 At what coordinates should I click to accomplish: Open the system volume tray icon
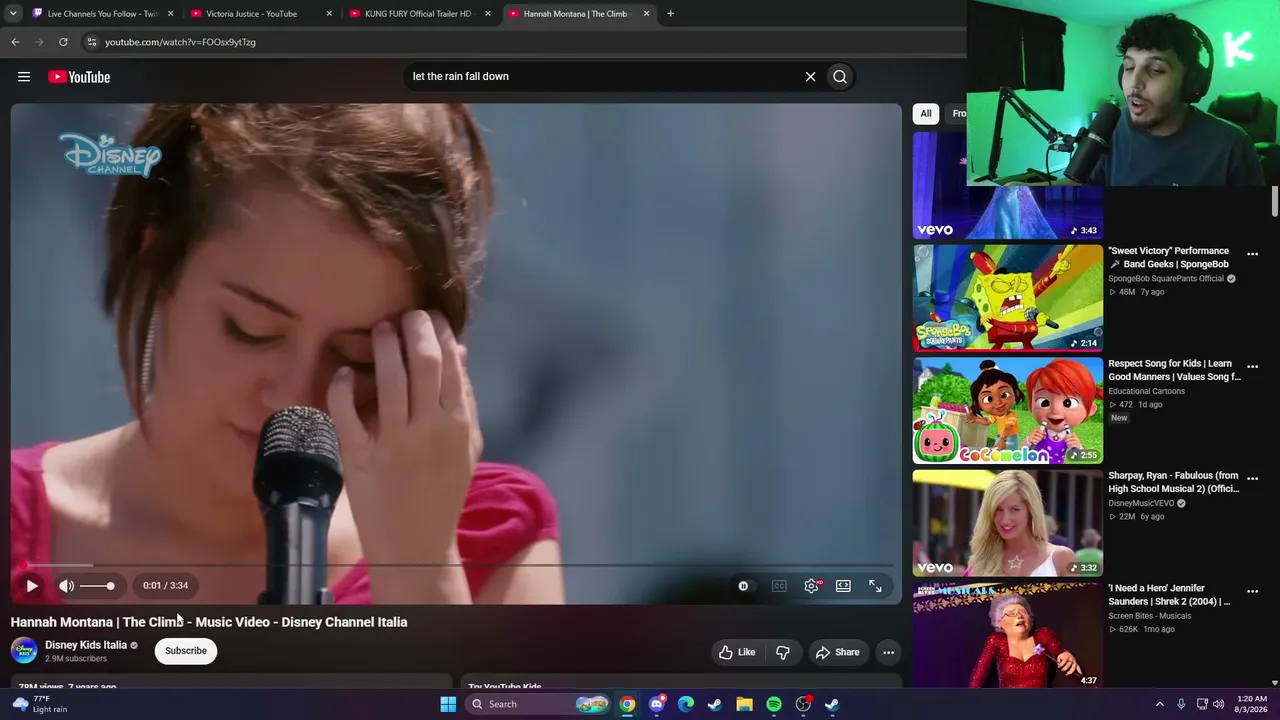pyautogui.click(x=1218, y=704)
